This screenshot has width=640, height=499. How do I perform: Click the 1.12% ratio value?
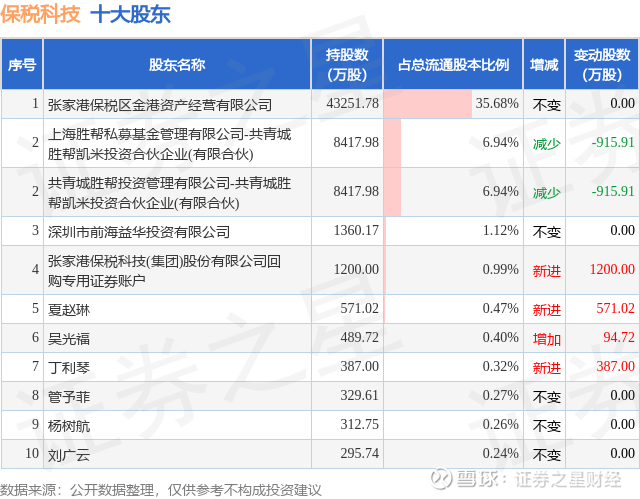coord(500,230)
